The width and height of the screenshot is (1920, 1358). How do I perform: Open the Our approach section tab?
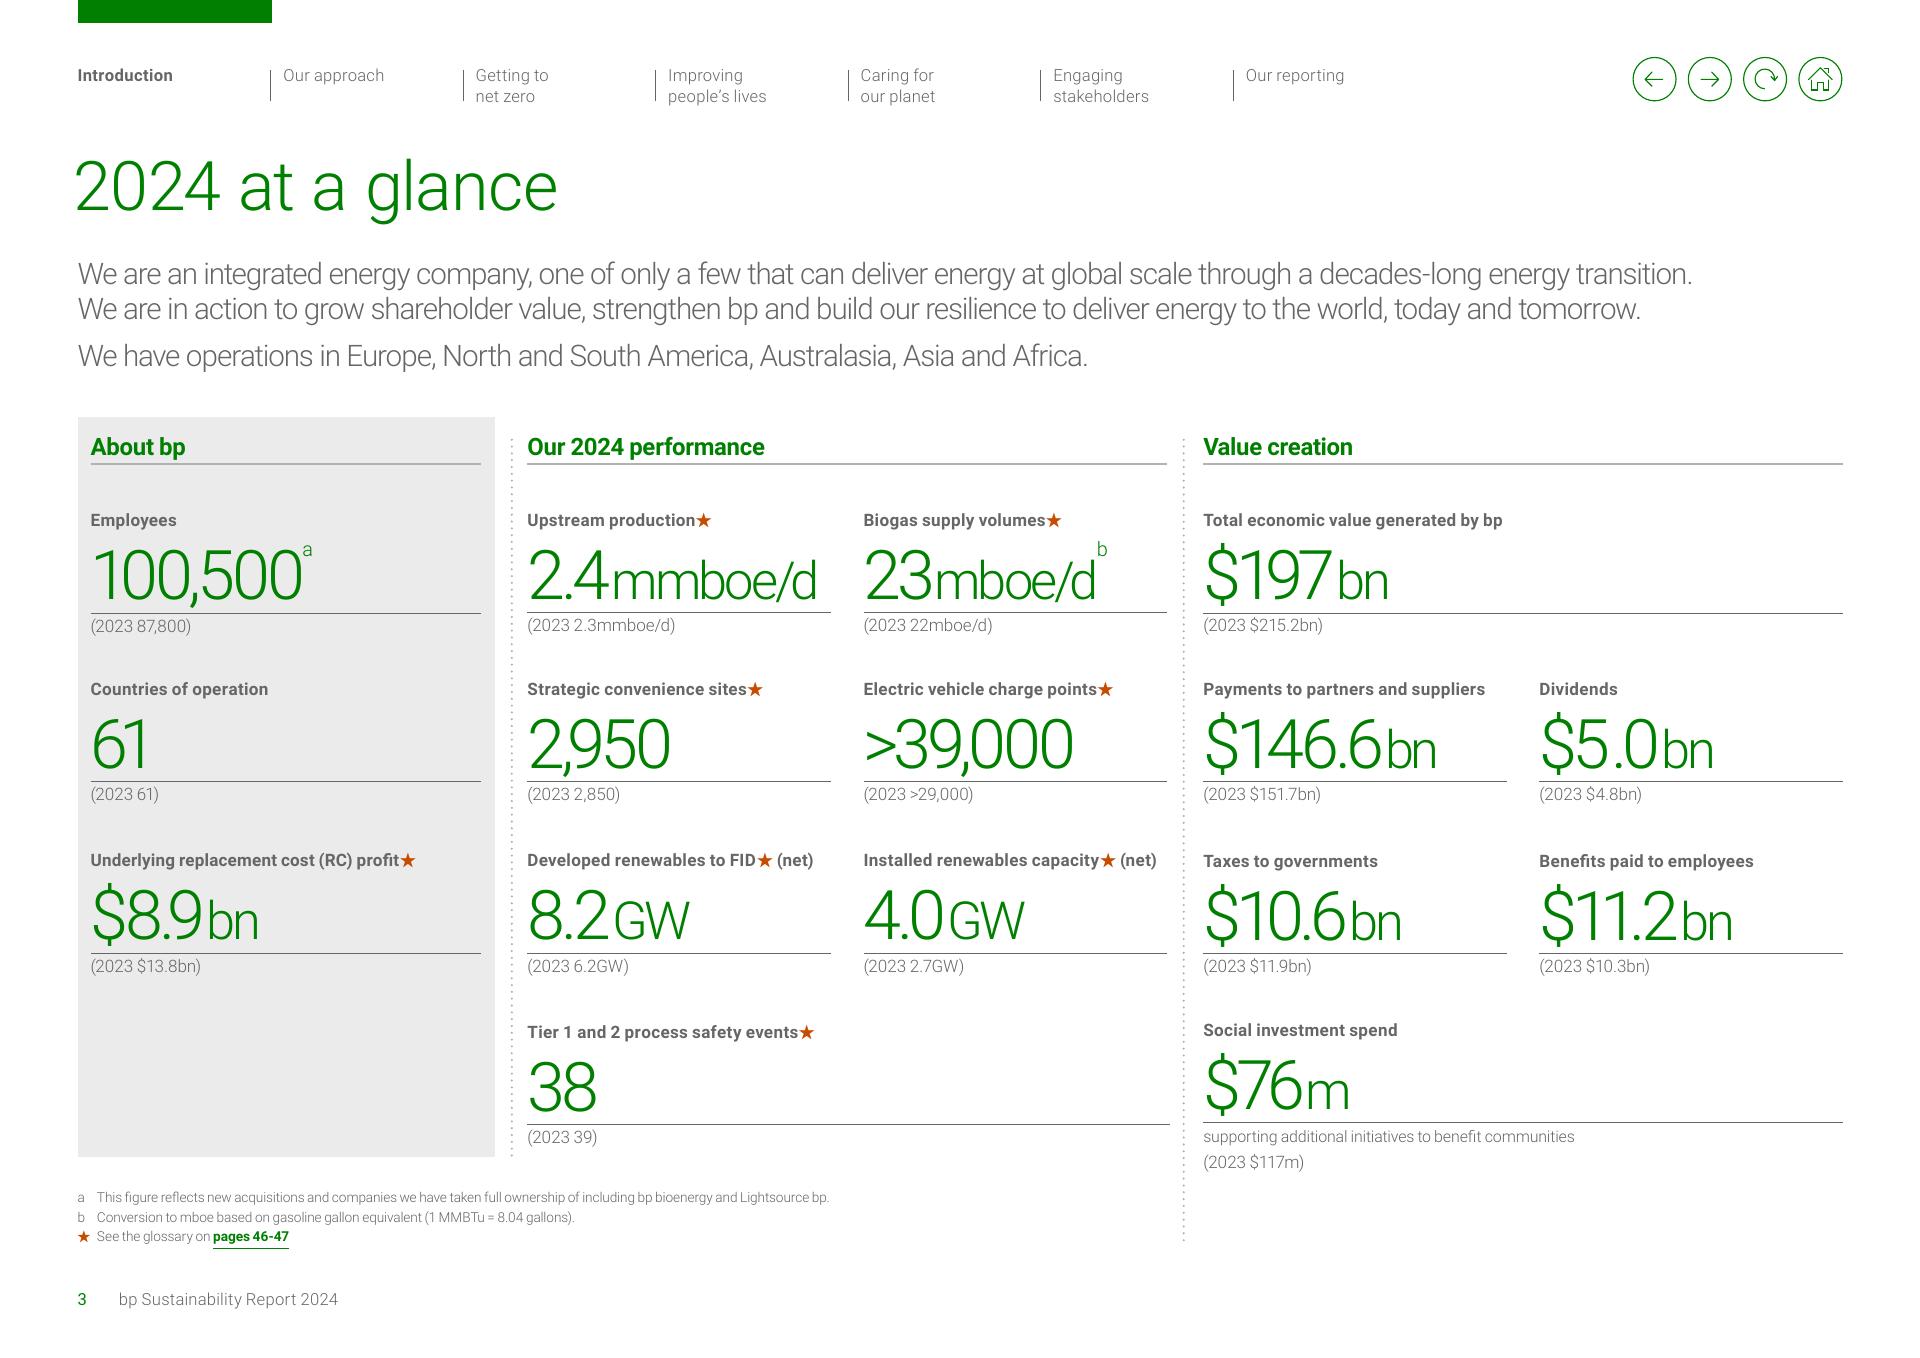point(333,75)
